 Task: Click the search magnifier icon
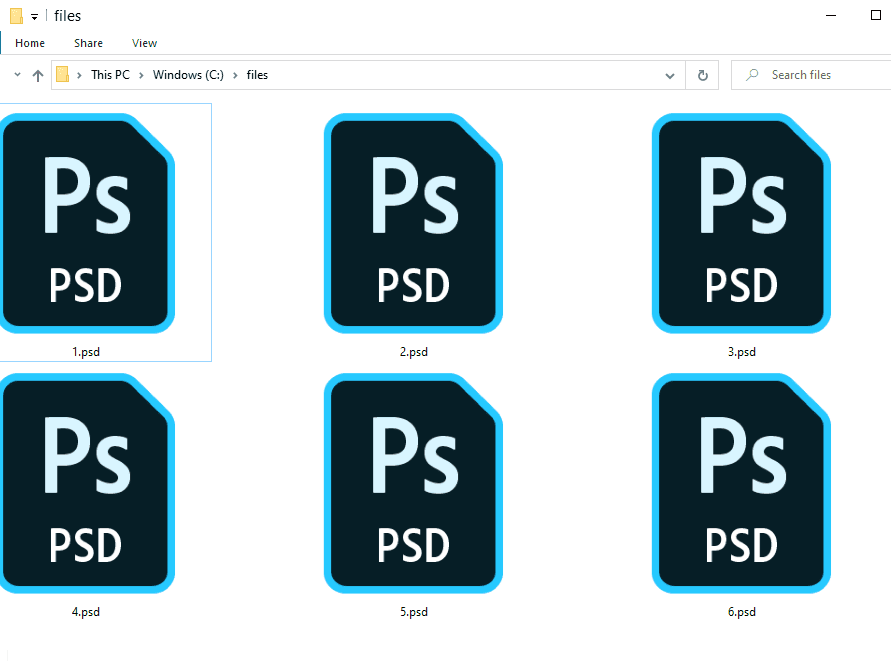tap(752, 74)
